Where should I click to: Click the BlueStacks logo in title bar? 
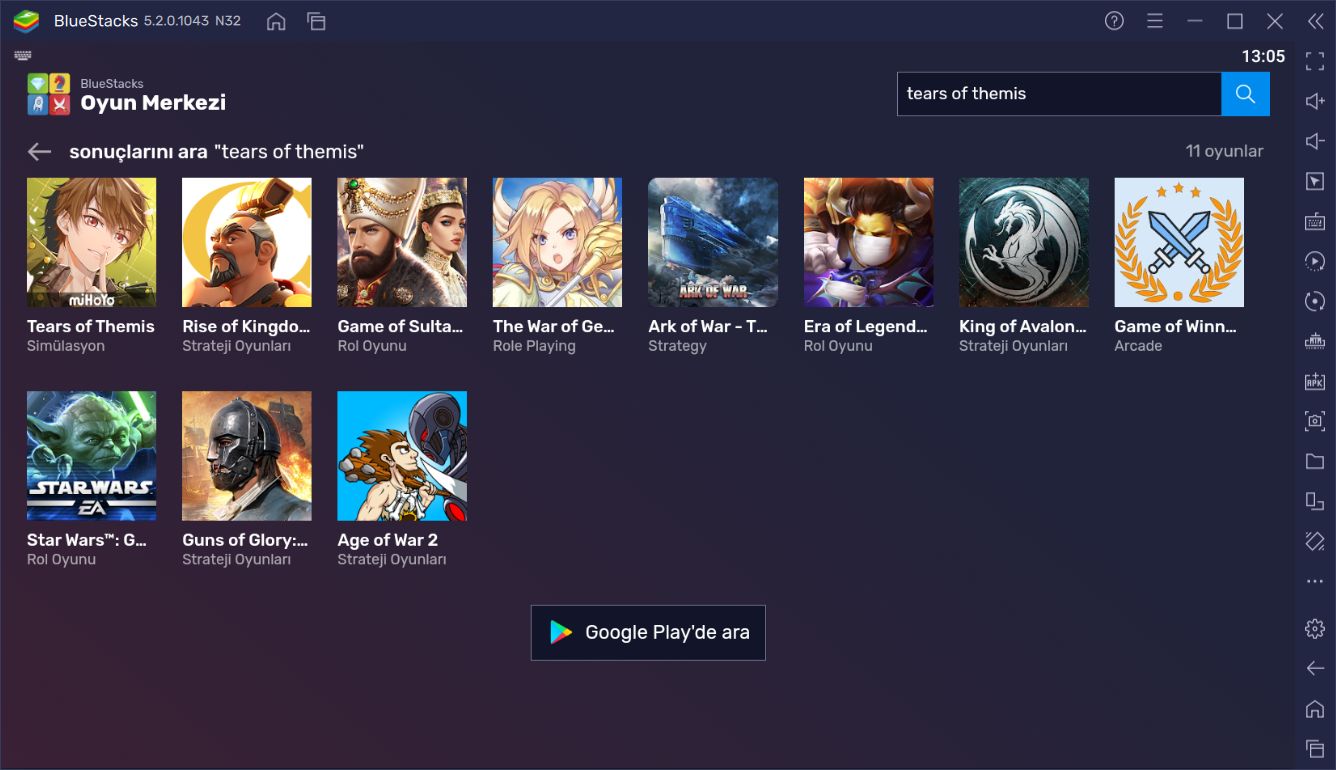click(26, 21)
